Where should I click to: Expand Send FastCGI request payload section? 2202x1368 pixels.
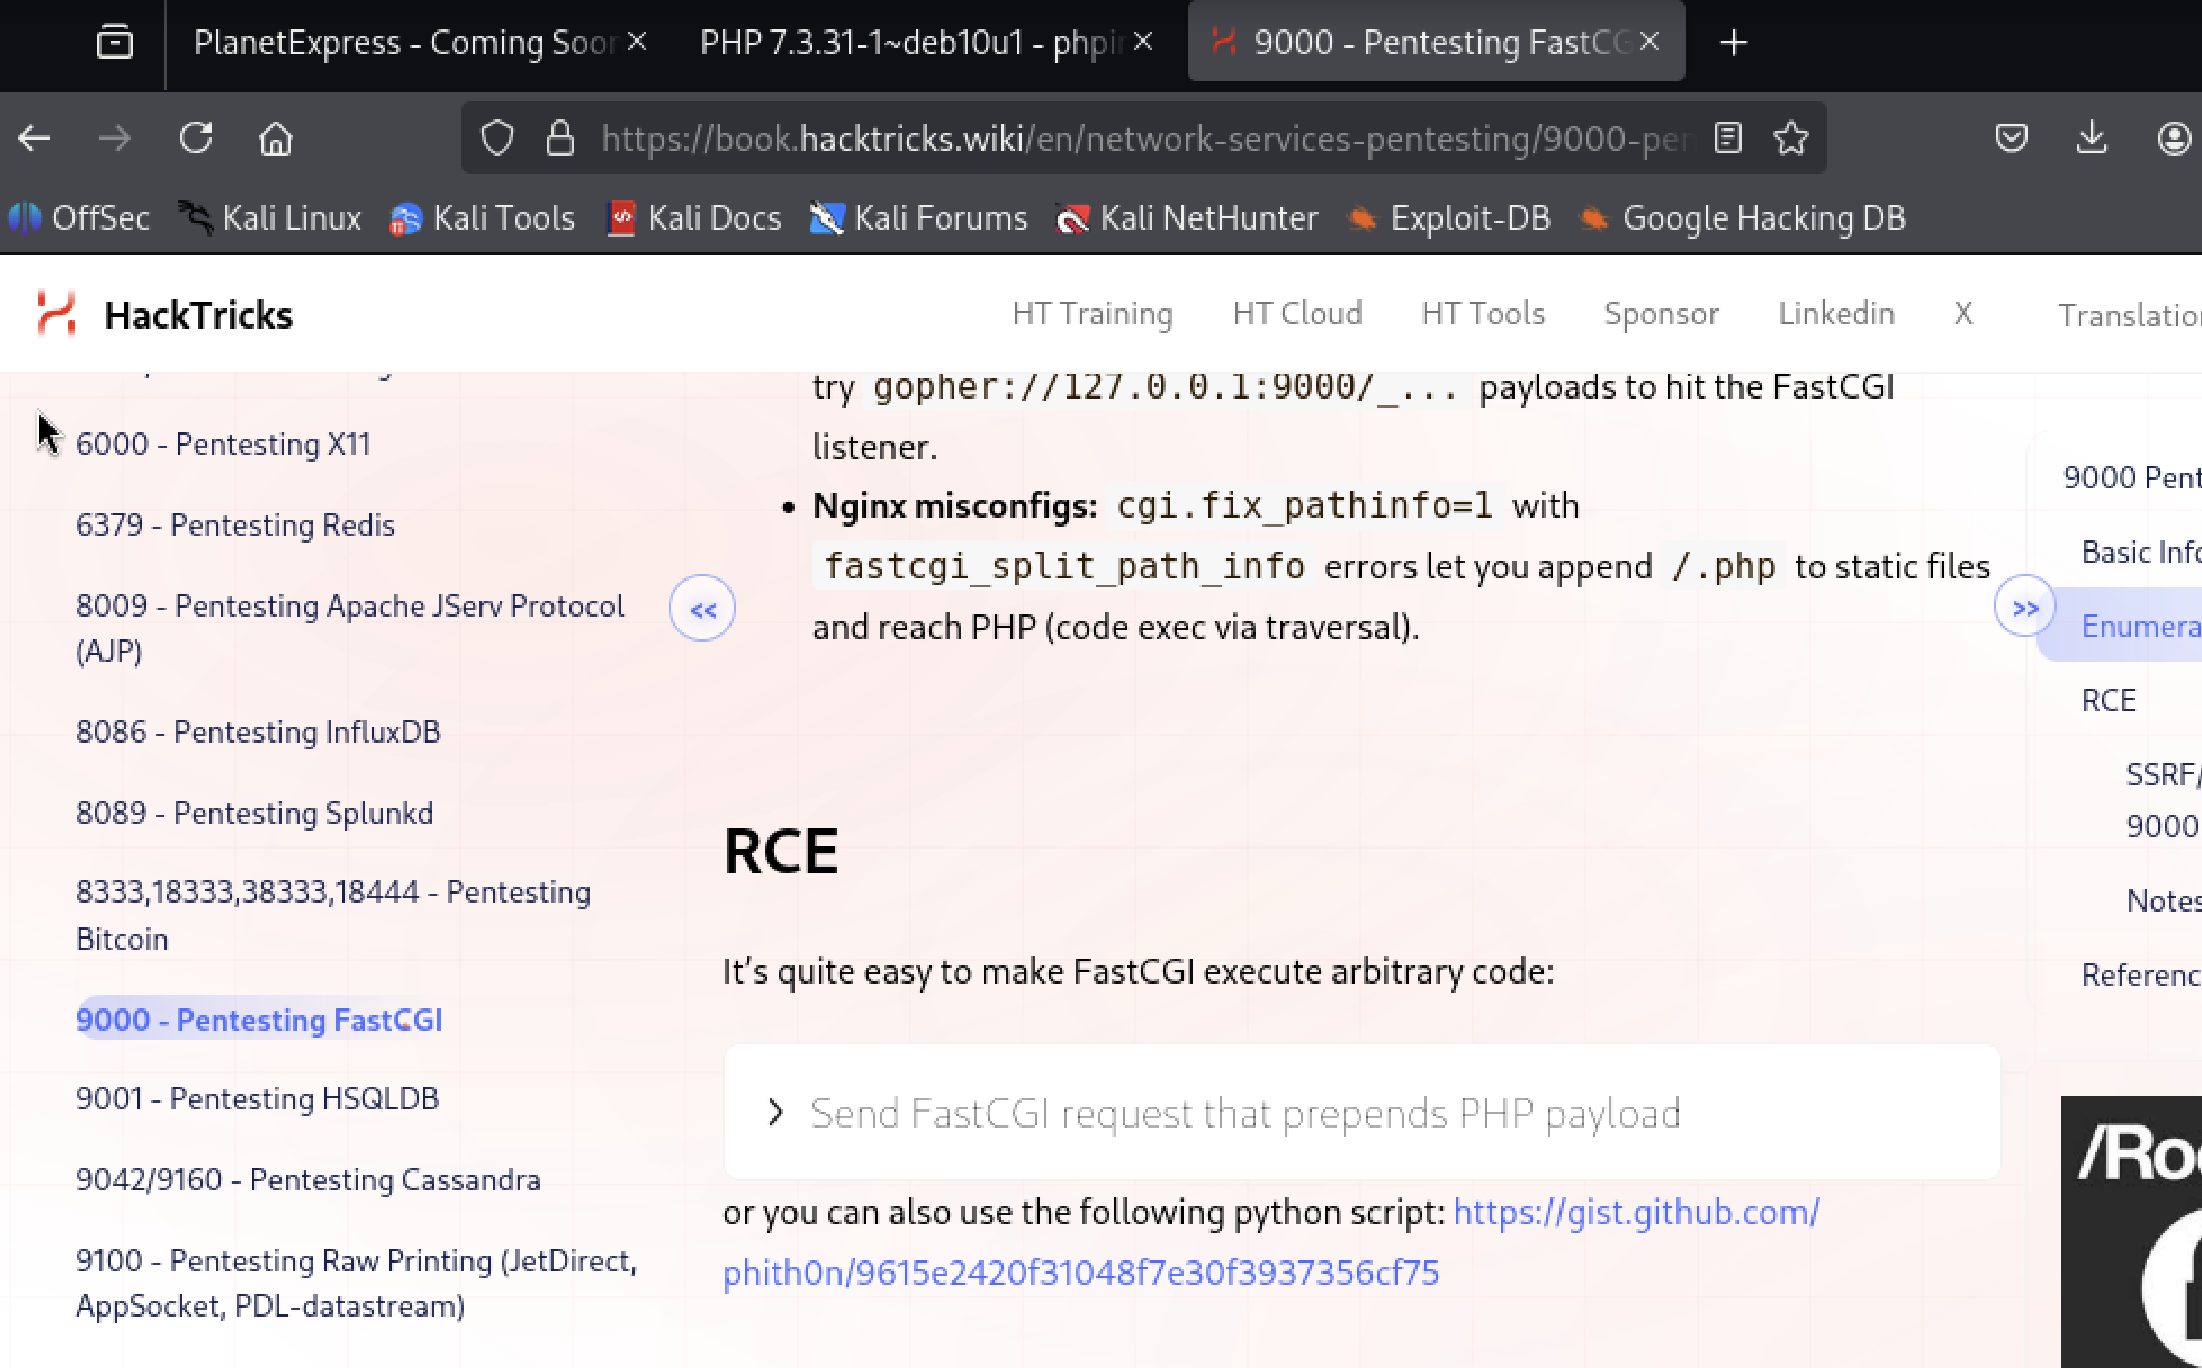click(x=1245, y=1113)
